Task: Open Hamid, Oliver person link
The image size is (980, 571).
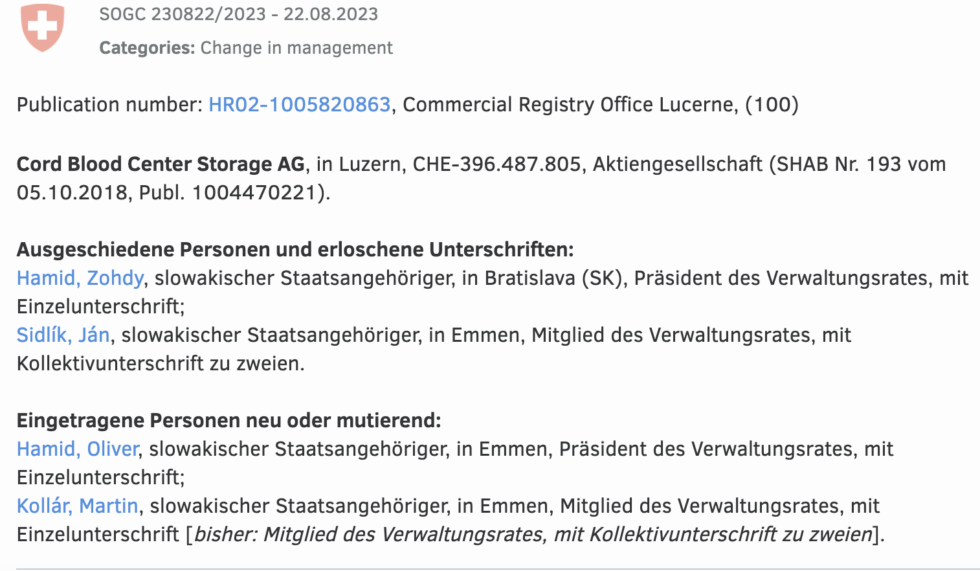Action: point(78,450)
